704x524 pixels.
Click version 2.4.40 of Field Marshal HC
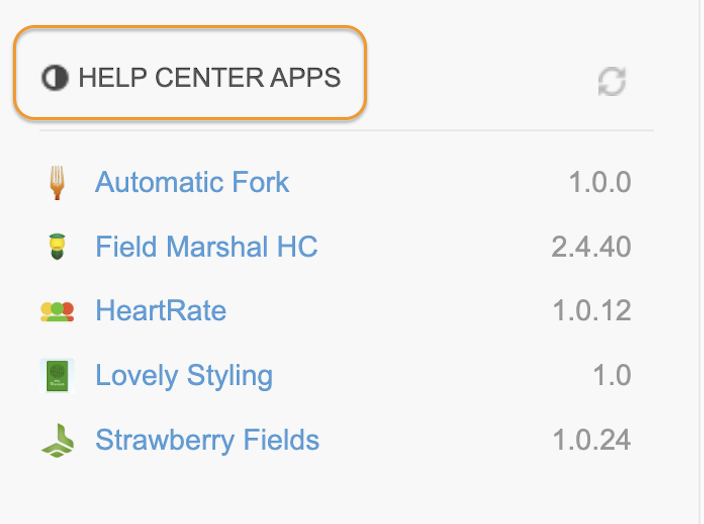[x=591, y=247]
